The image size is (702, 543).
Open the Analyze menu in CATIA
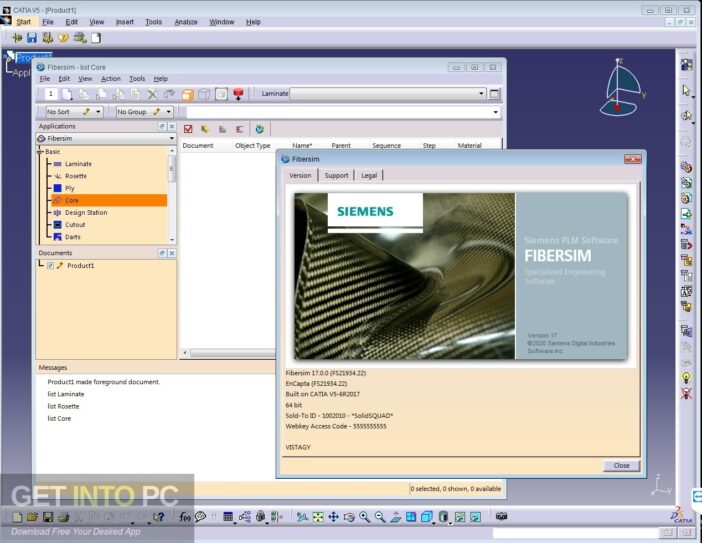(186, 22)
